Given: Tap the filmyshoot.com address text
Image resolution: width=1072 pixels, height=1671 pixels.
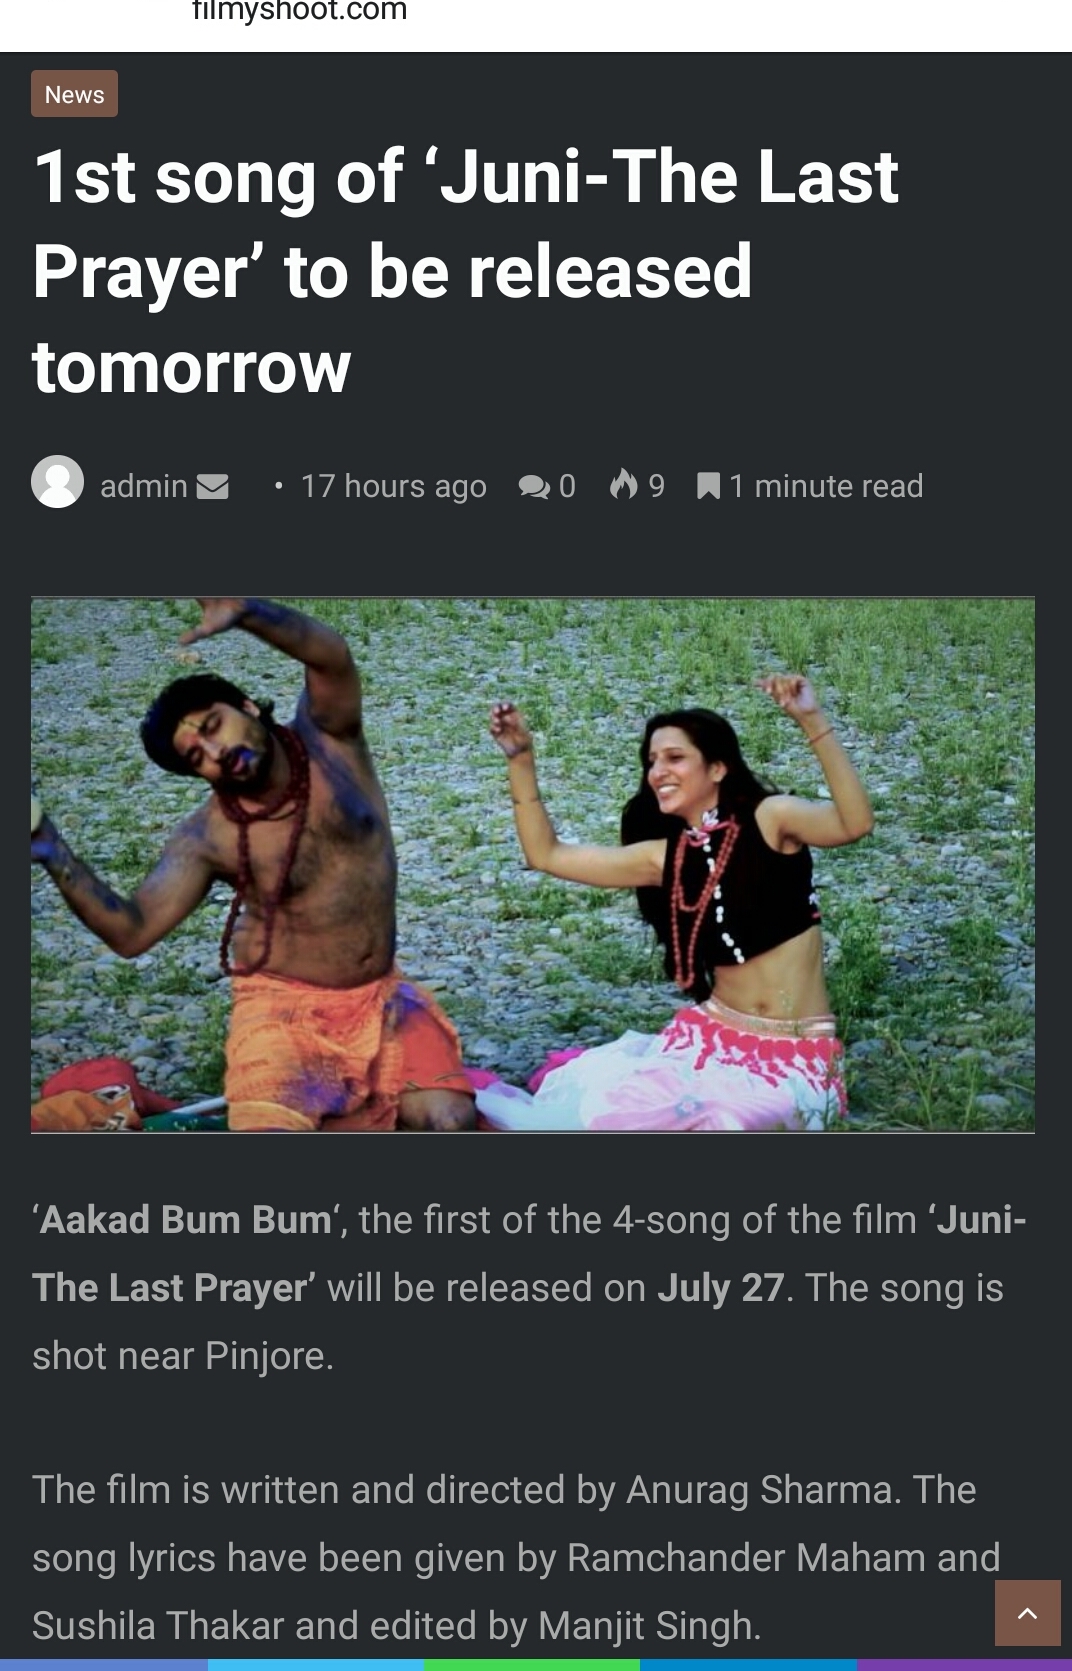Looking at the screenshot, I should [300, 11].
